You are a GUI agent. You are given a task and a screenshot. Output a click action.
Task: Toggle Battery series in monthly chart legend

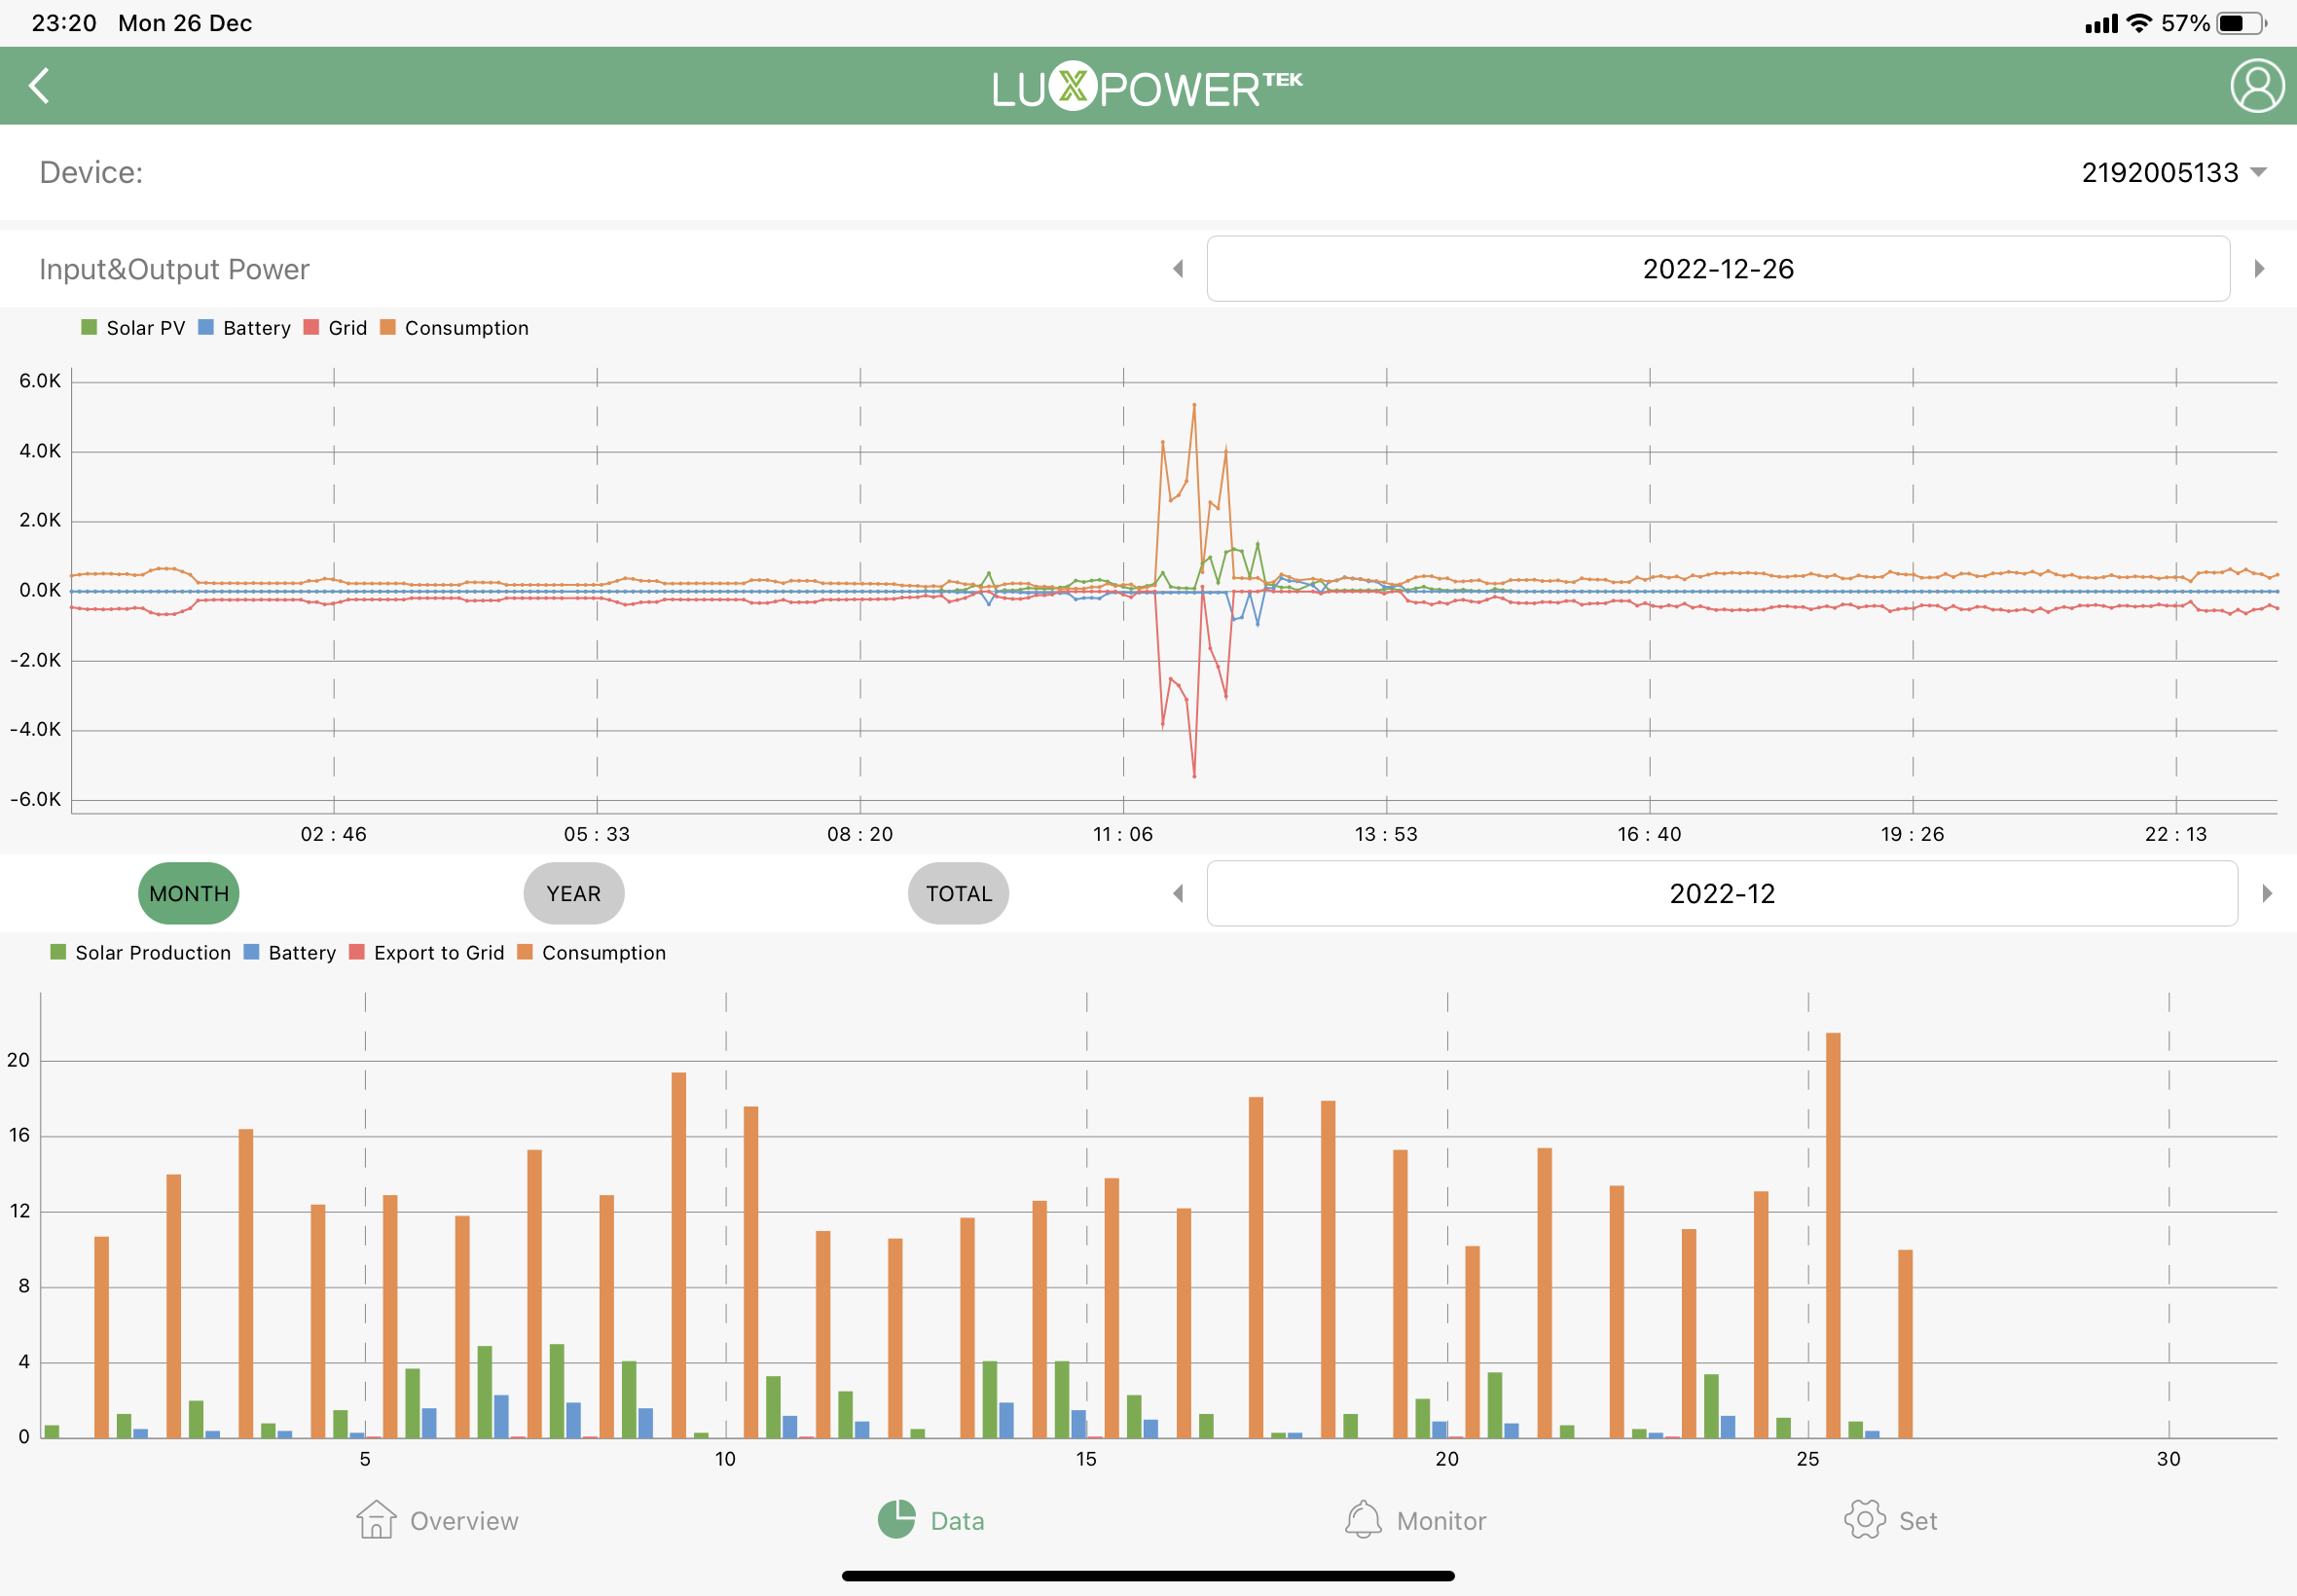[290, 952]
